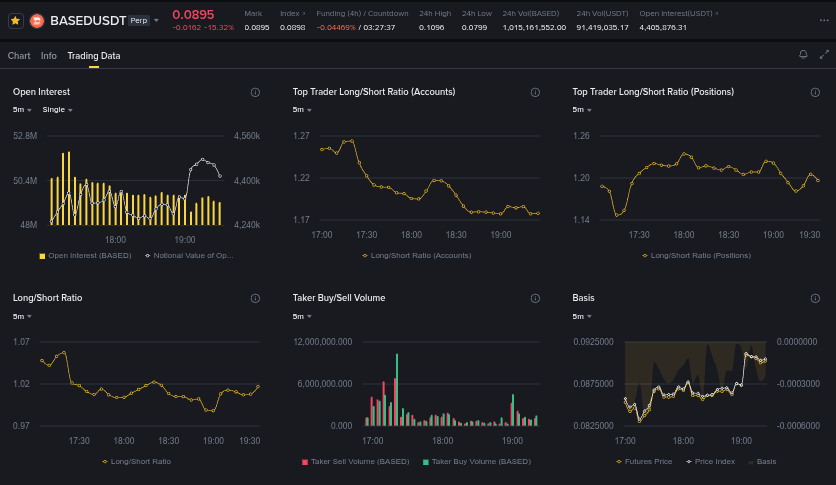Click the favorite star icon for BASEDUSDT
836x485 pixels.
point(16,20)
